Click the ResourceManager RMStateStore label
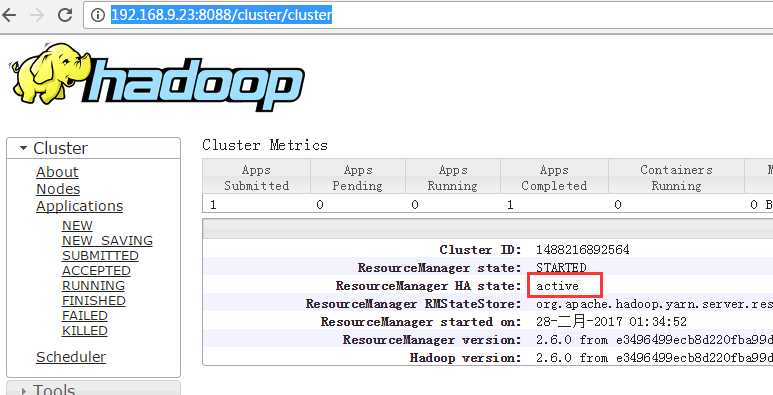Viewport: 773px width, 395px height. point(414,304)
